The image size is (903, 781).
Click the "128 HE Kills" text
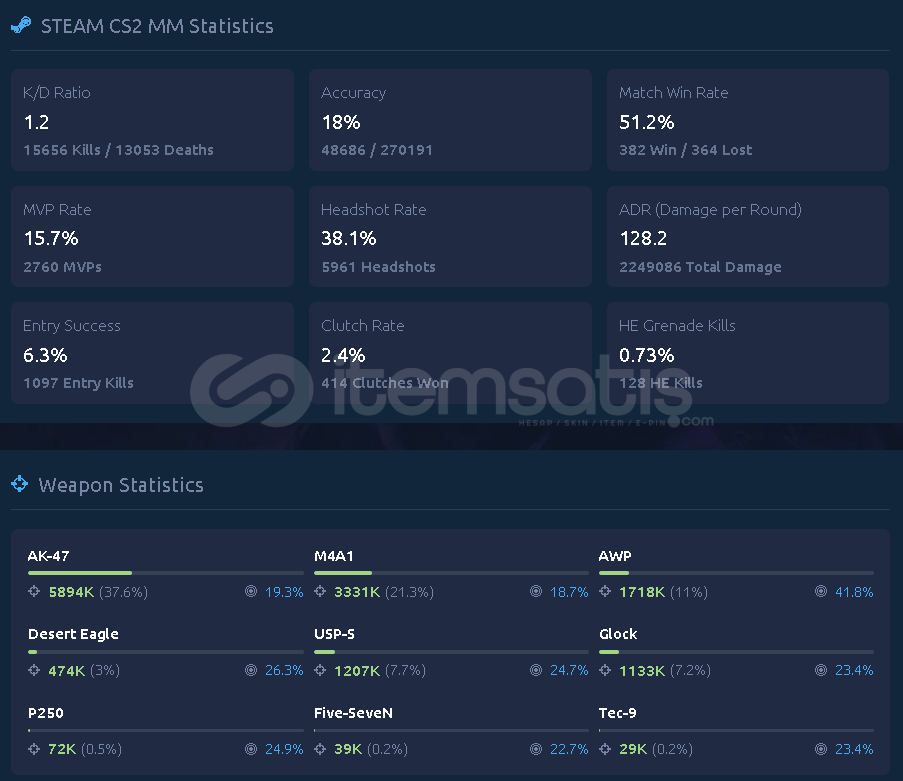tap(661, 383)
